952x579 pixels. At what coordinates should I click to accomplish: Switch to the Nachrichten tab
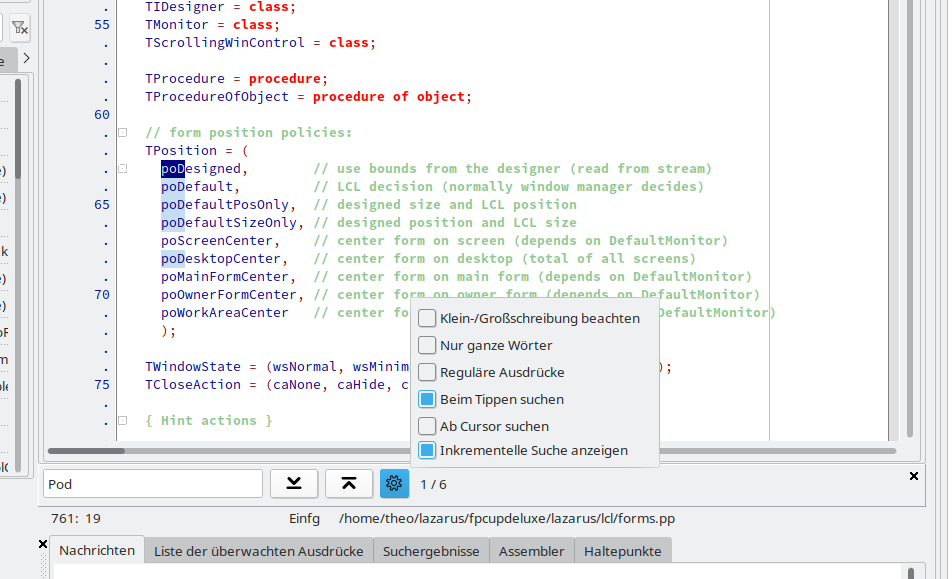tap(97, 550)
